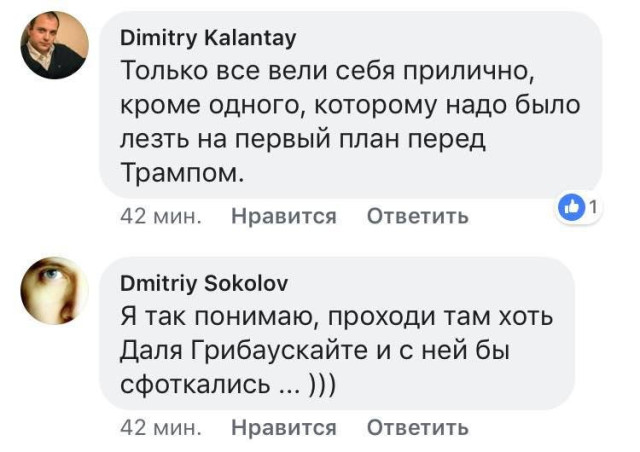Image resolution: width=640 pixels, height=452 pixels.
Task: Reply to Dimitry Kalantay with Ответить
Action: pyautogui.click(x=417, y=216)
